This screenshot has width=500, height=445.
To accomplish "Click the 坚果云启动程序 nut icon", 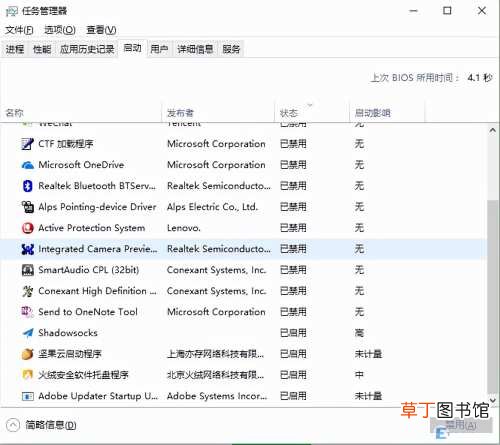I will 27,354.
